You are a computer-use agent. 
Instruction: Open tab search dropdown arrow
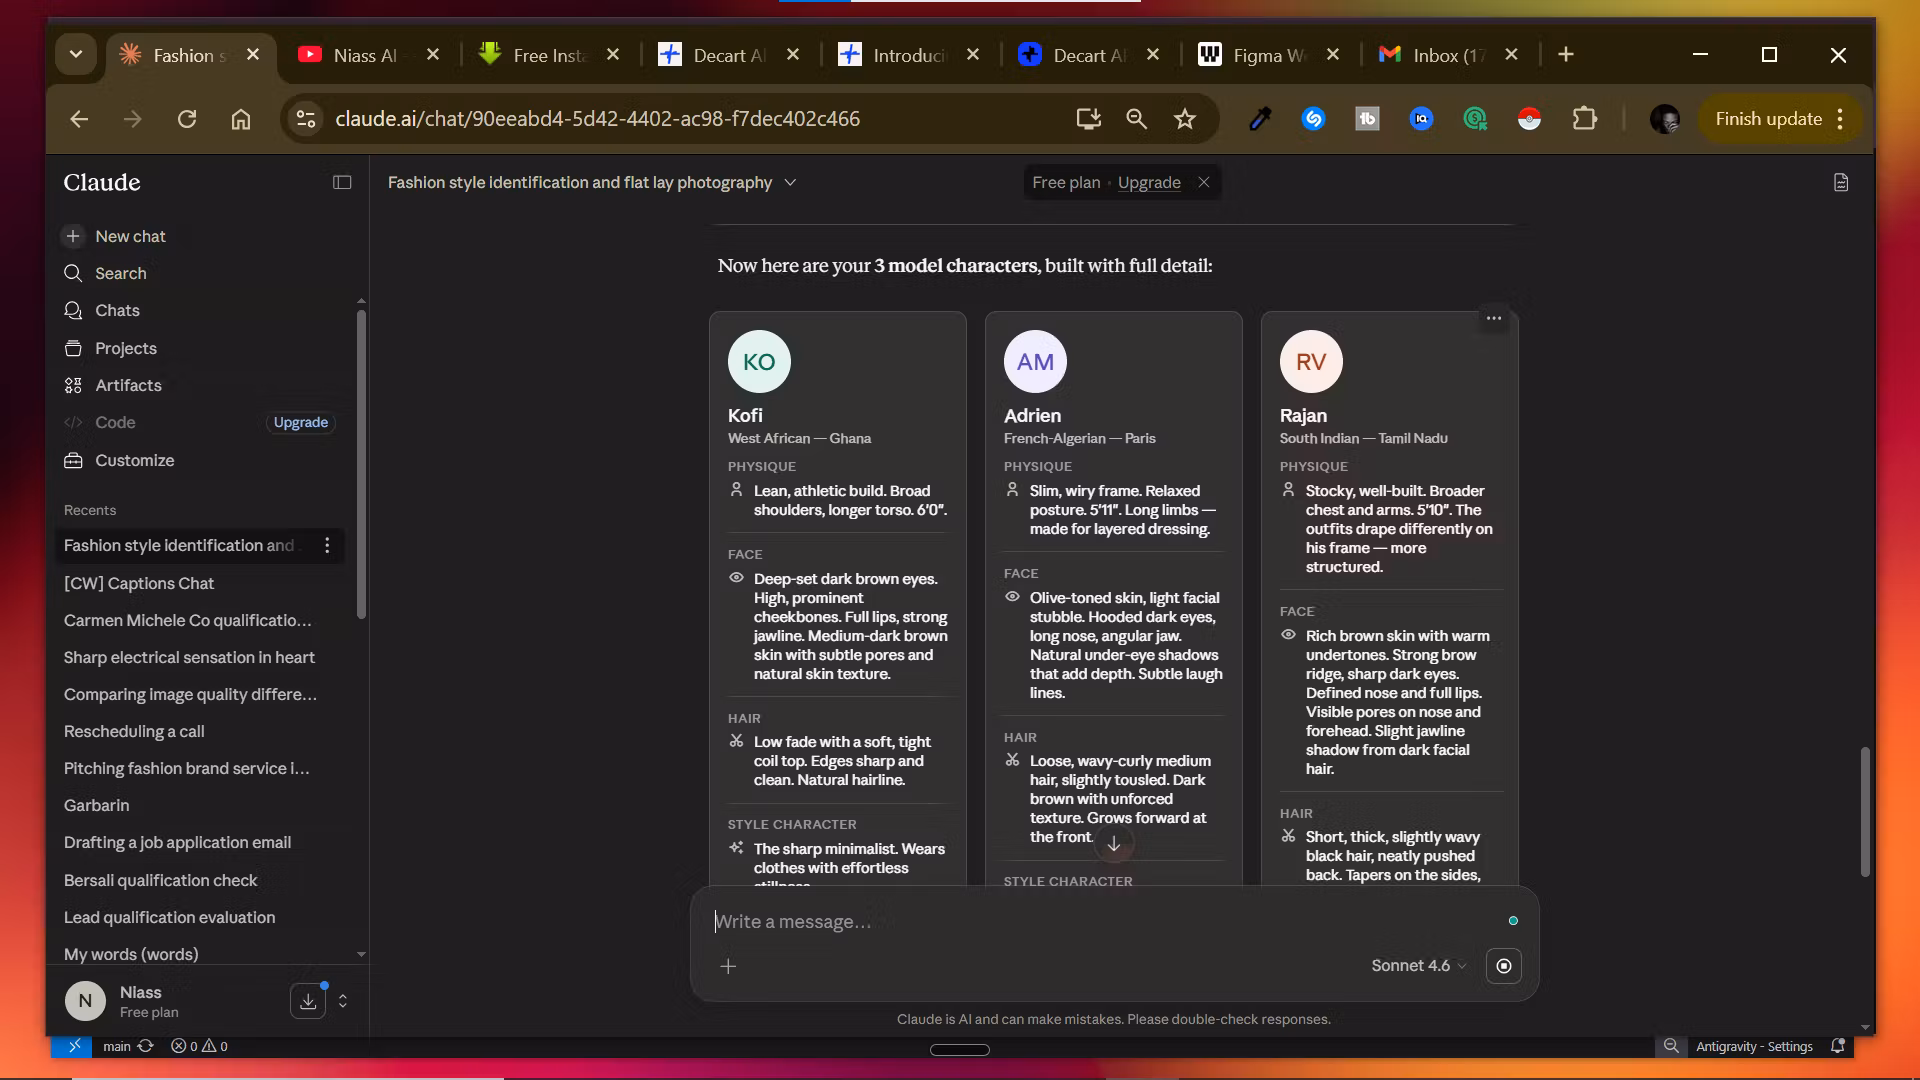[x=76, y=54]
